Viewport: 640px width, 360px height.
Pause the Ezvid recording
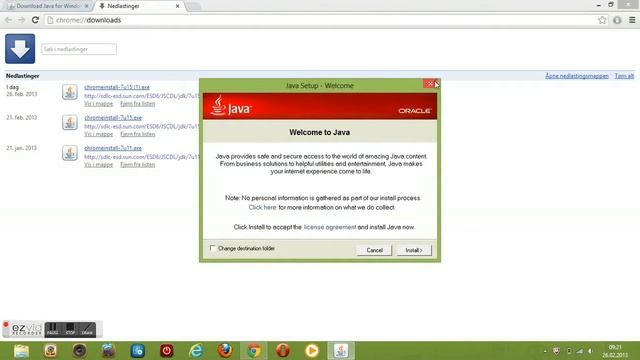[x=53, y=329]
